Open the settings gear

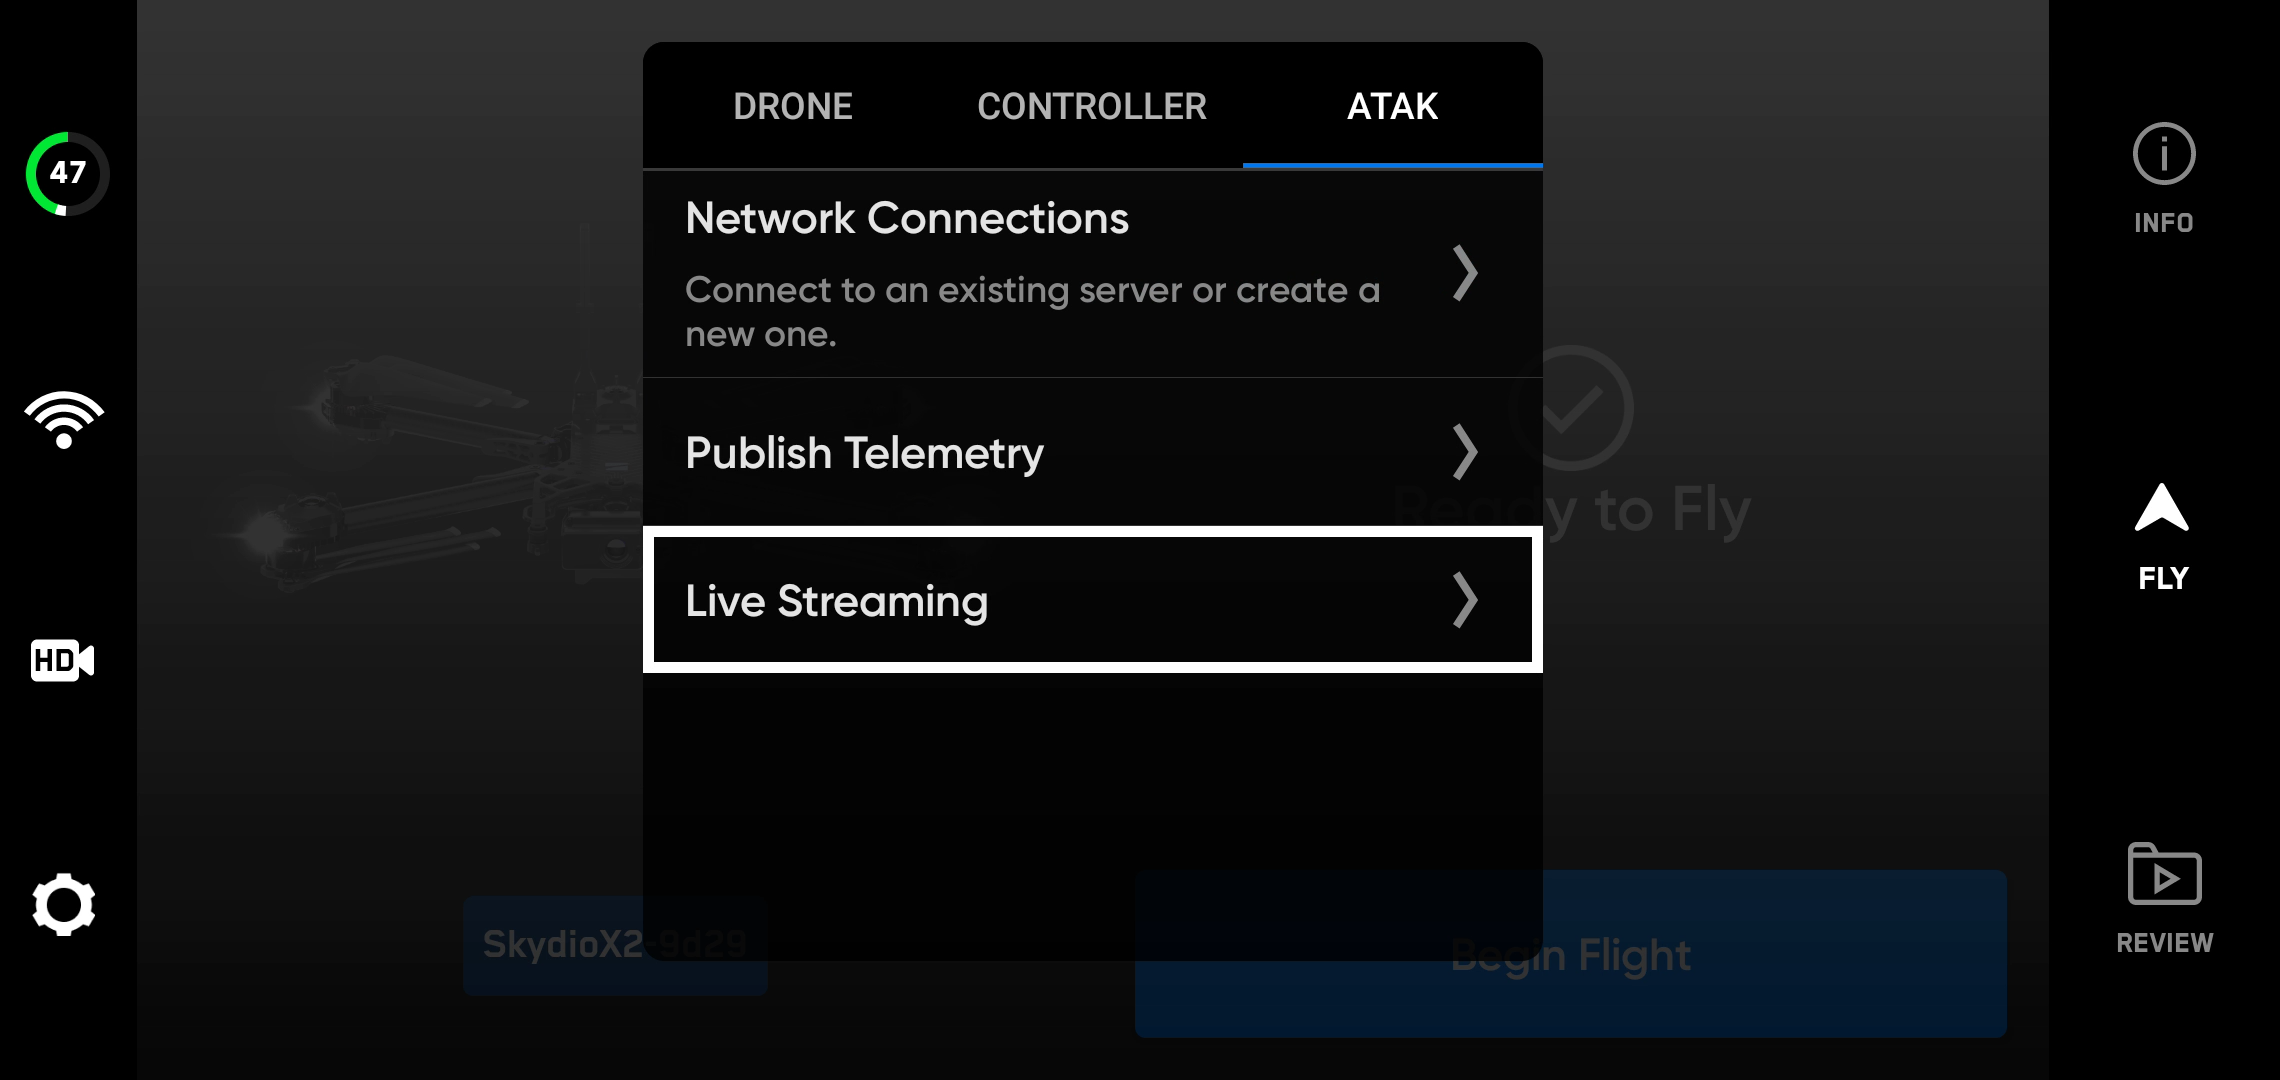63,903
